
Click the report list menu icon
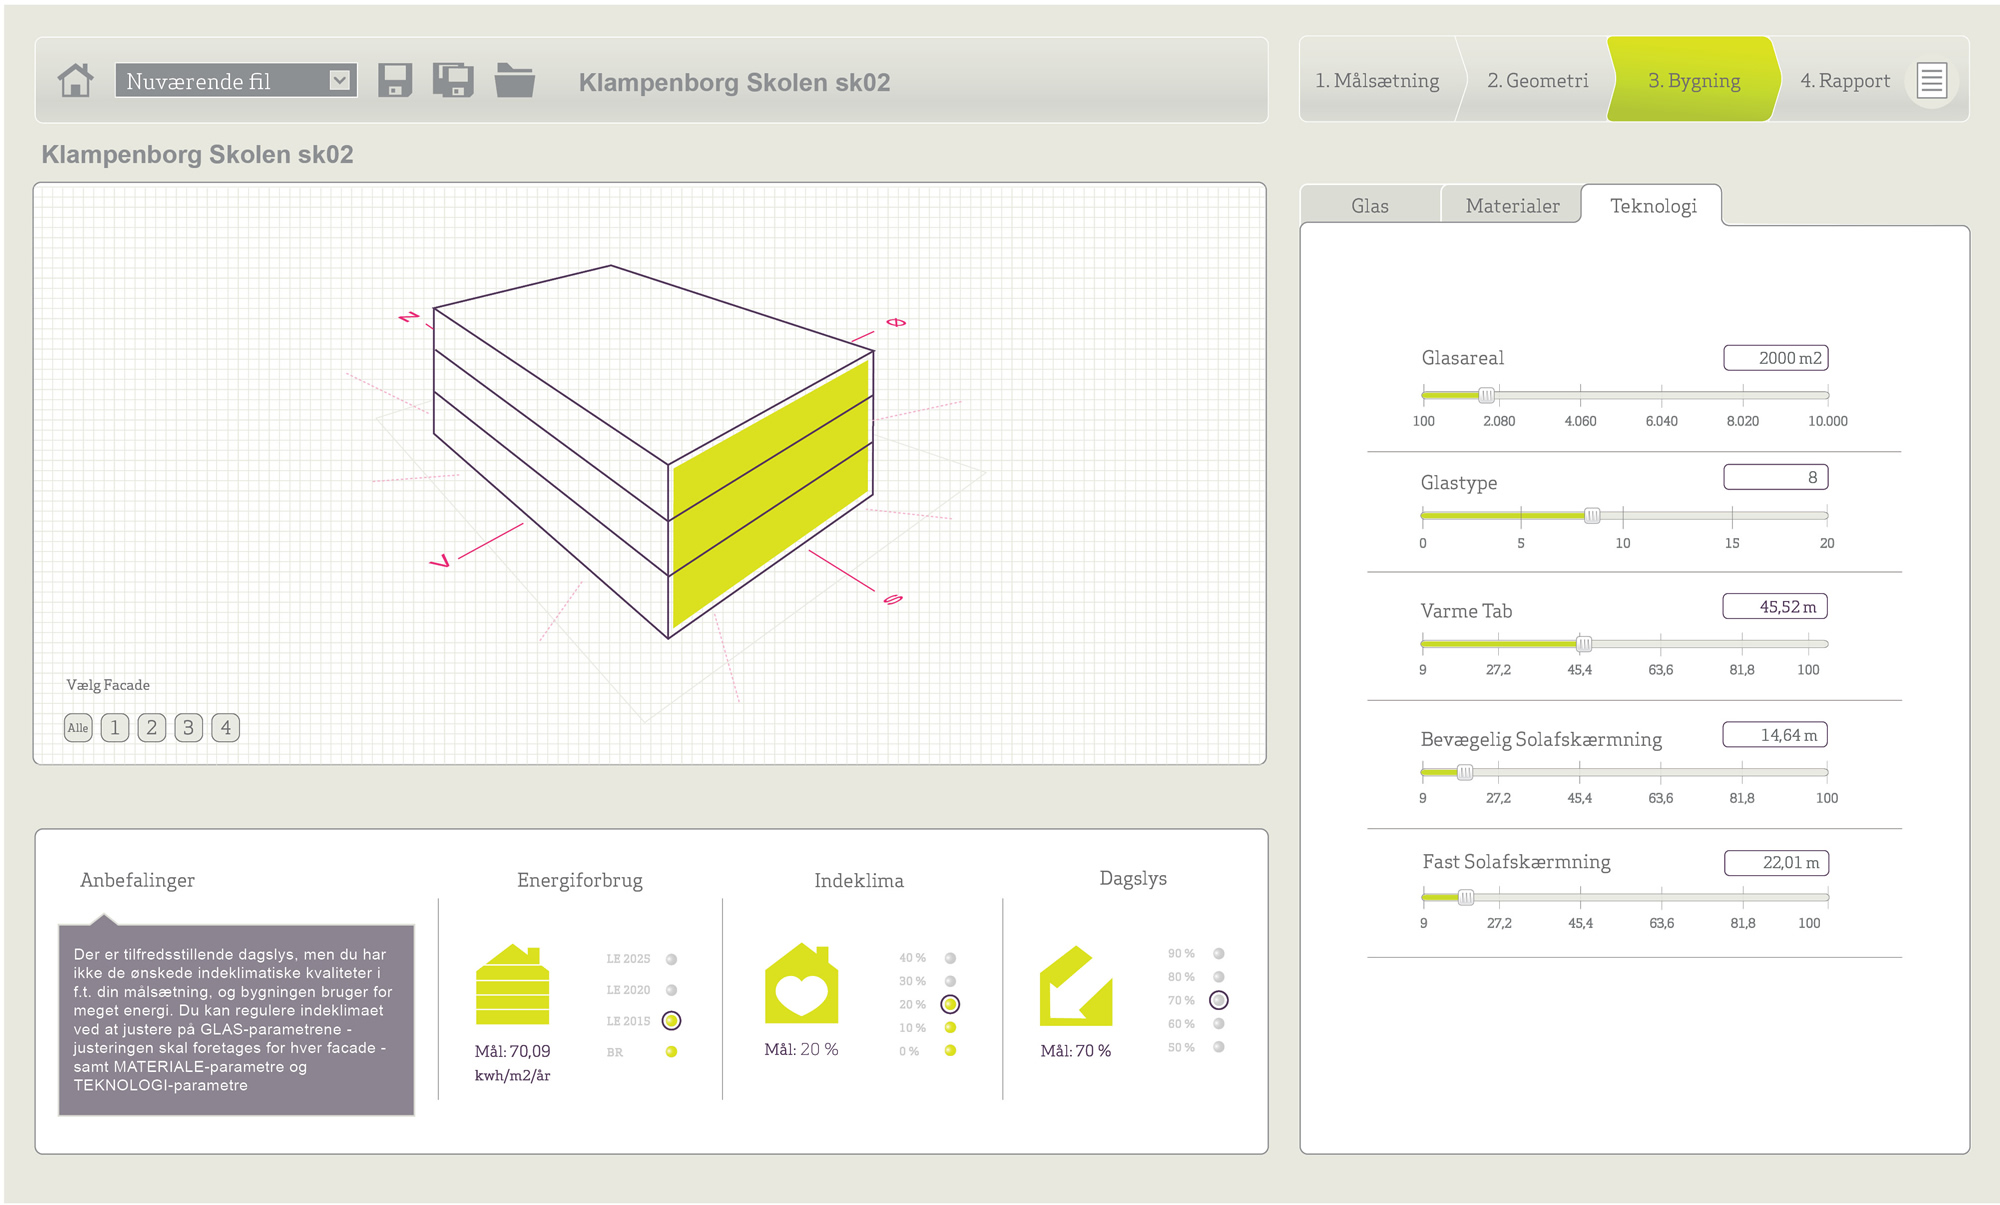(1931, 80)
